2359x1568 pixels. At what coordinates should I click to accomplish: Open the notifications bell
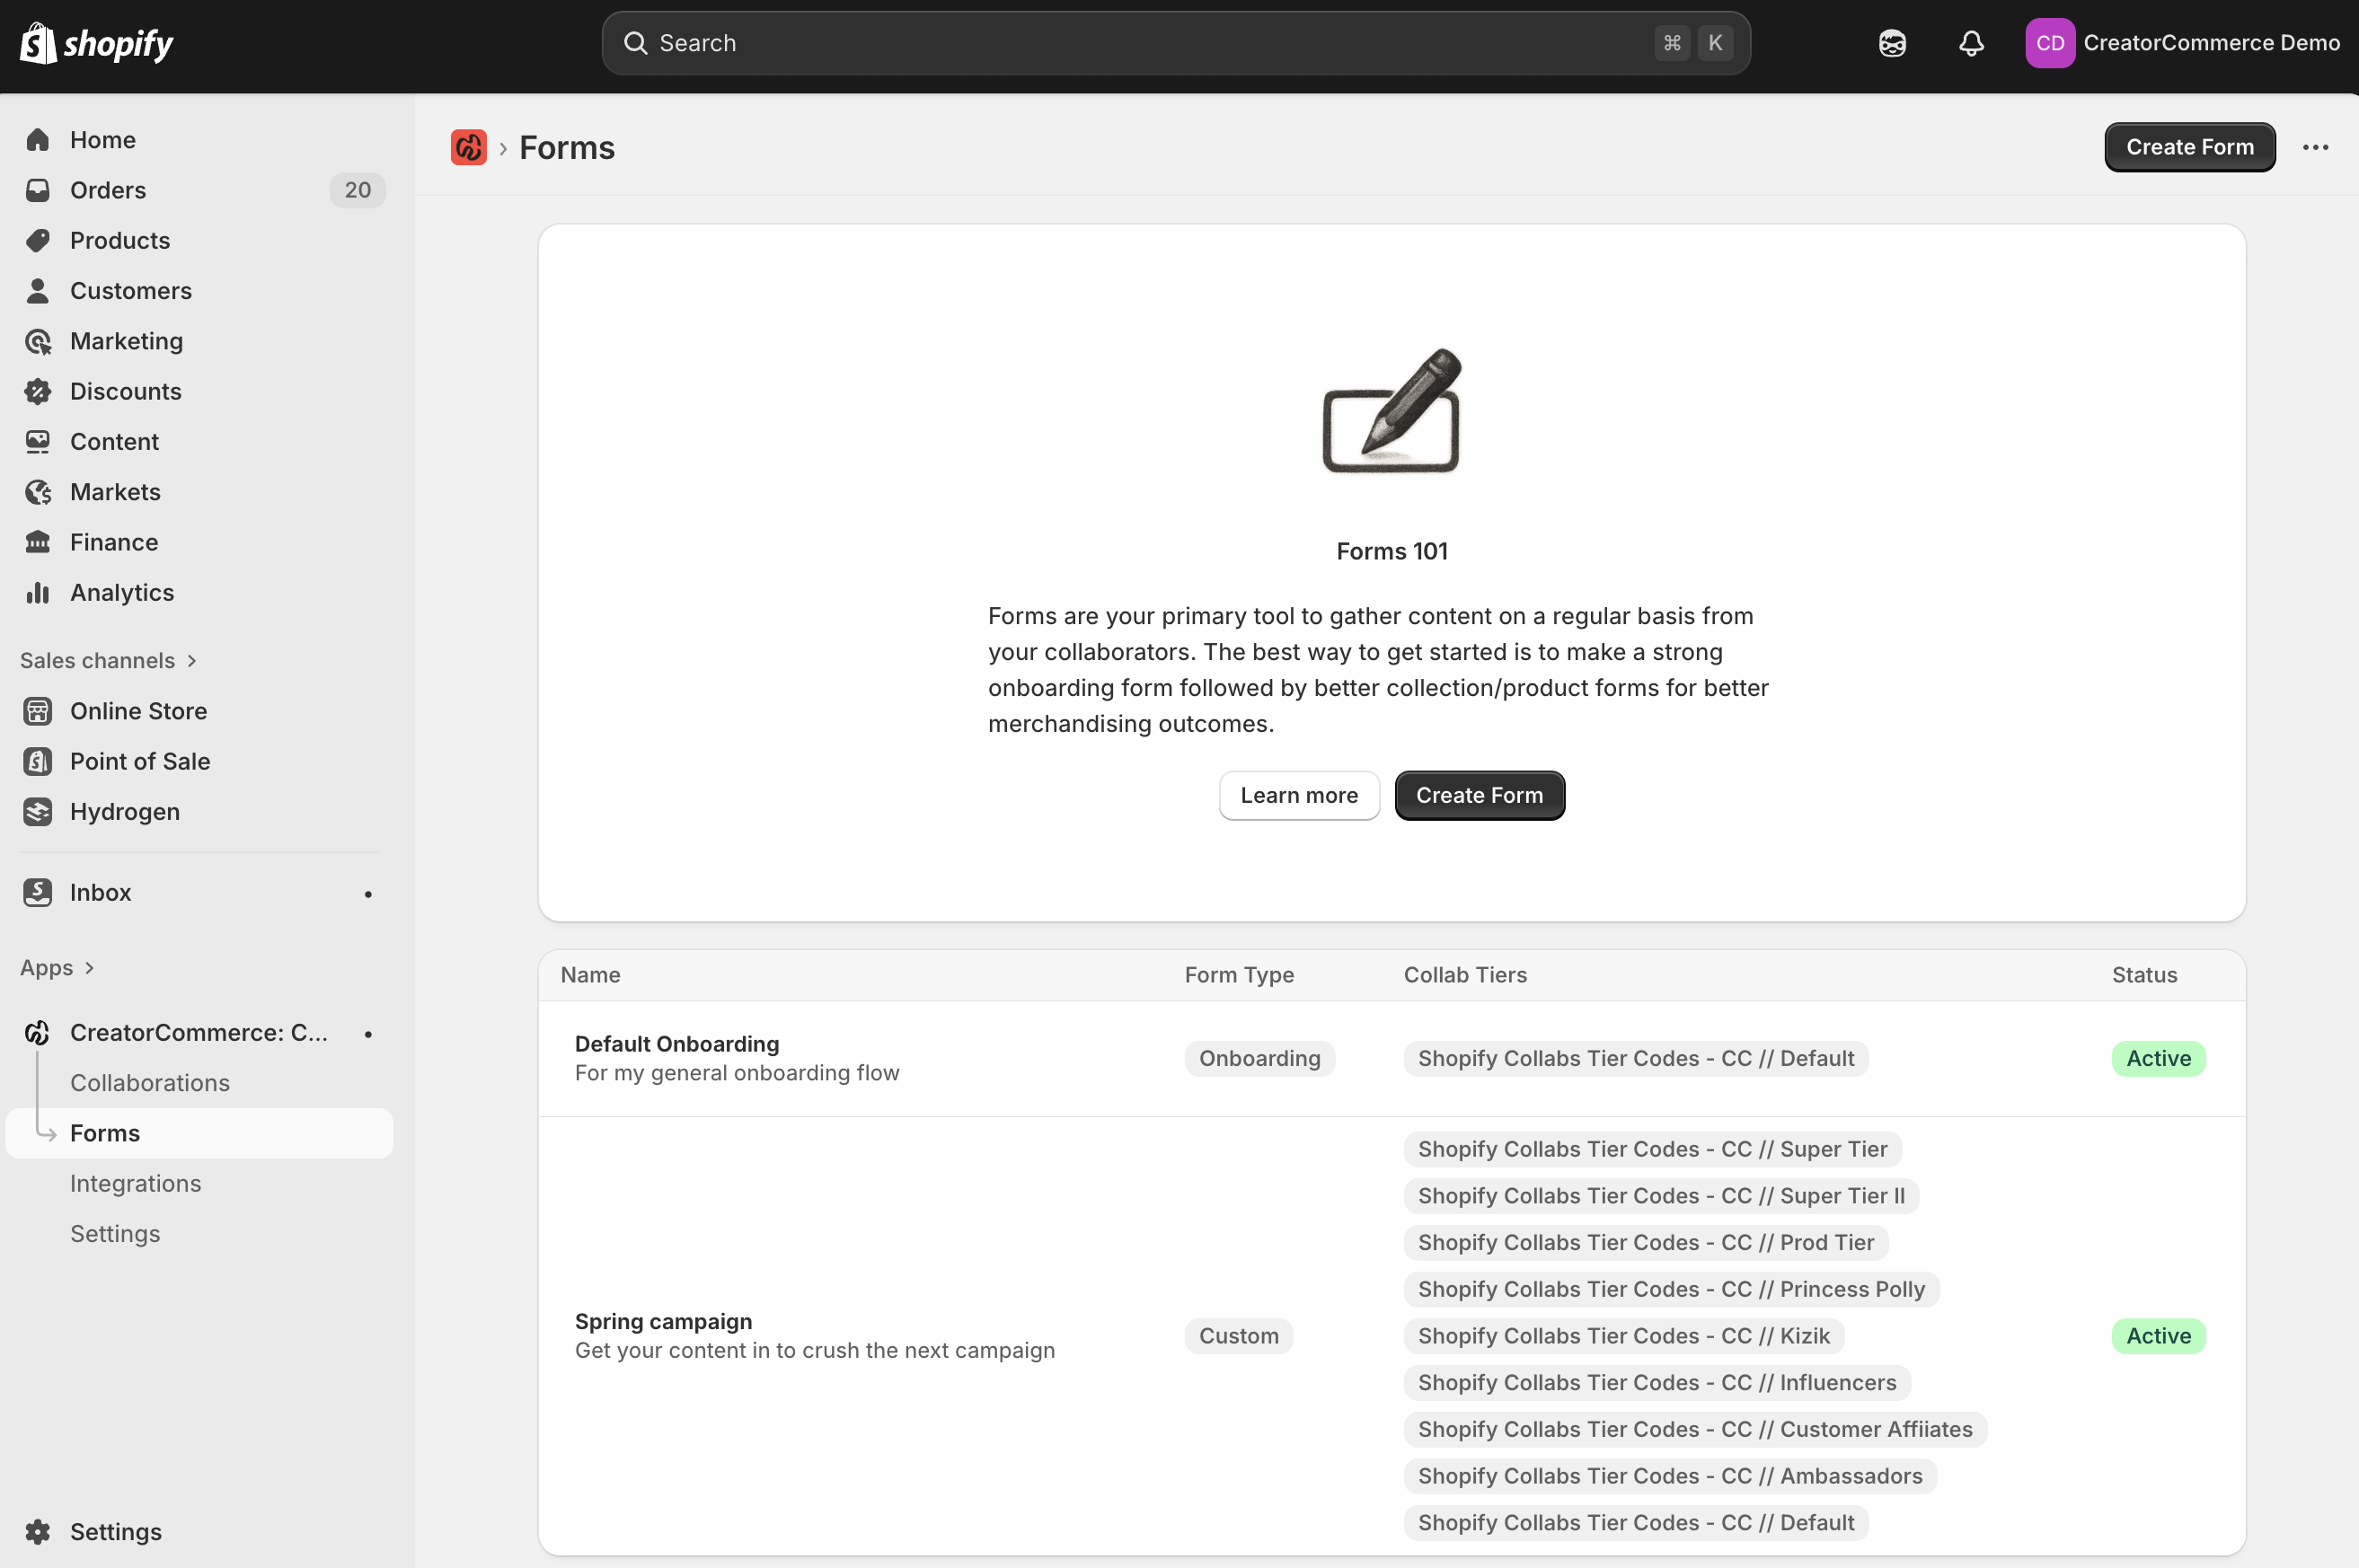pyautogui.click(x=1970, y=43)
